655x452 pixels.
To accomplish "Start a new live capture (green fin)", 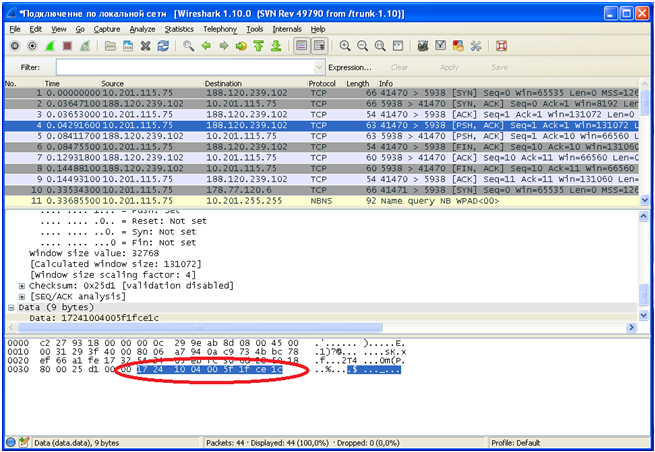I will [x=50, y=46].
